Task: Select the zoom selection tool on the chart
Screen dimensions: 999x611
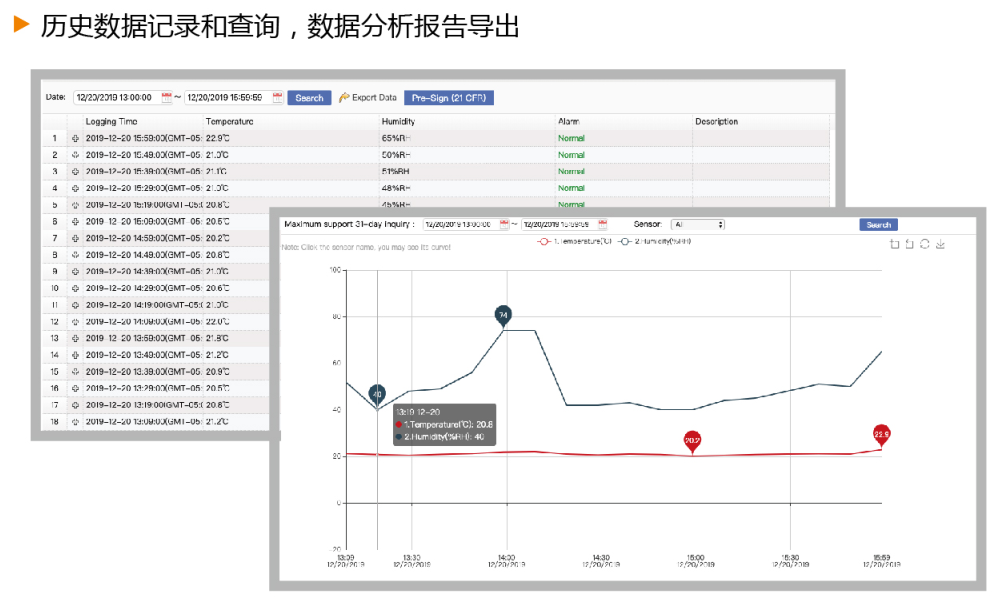Action: tap(894, 244)
